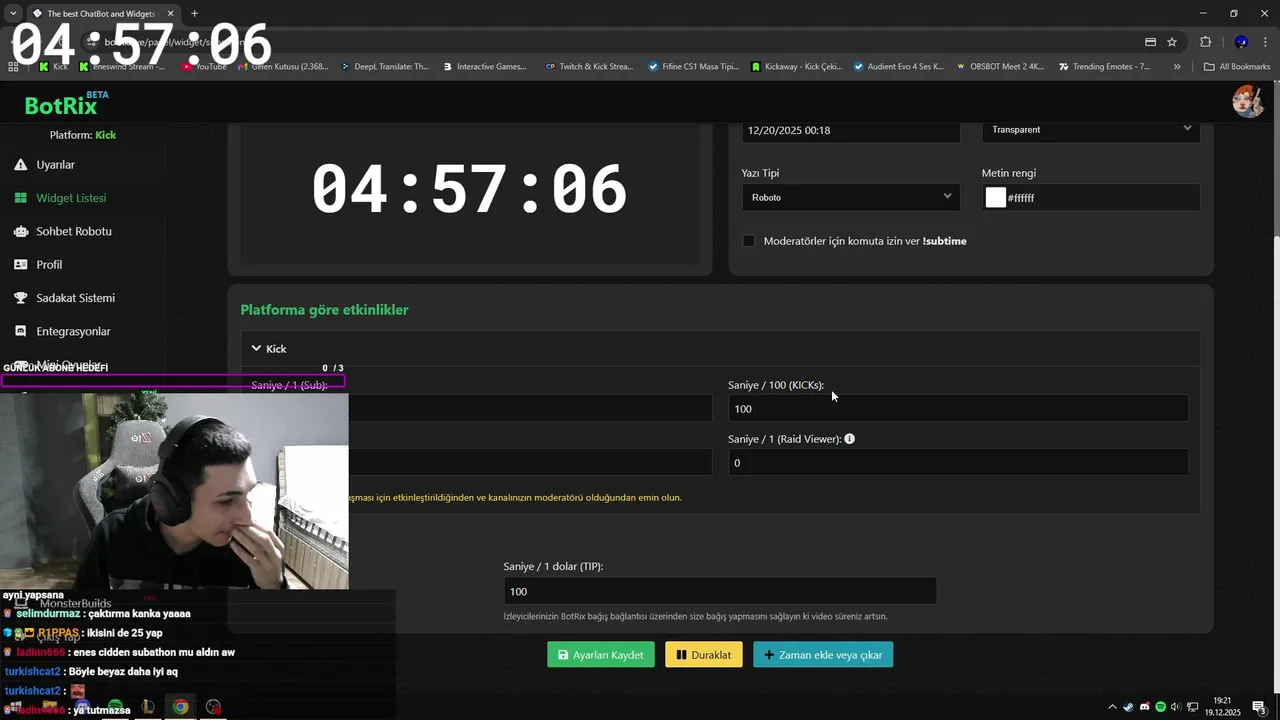Open the Interactive Games bookmark

point(483,67)
